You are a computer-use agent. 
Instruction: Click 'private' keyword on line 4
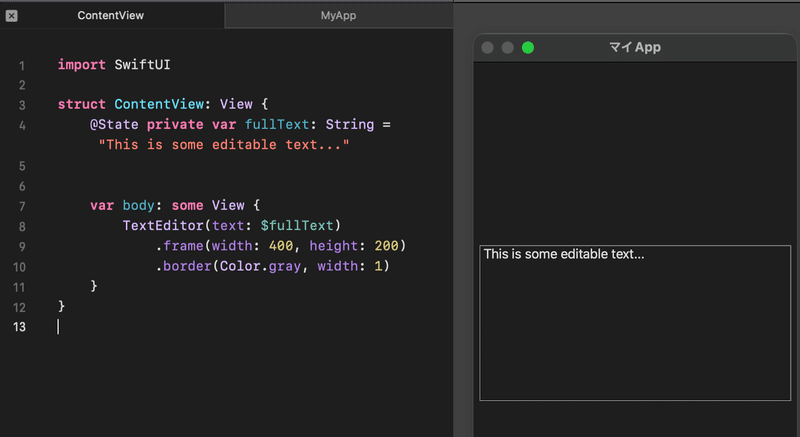click(x=175, y=124)
